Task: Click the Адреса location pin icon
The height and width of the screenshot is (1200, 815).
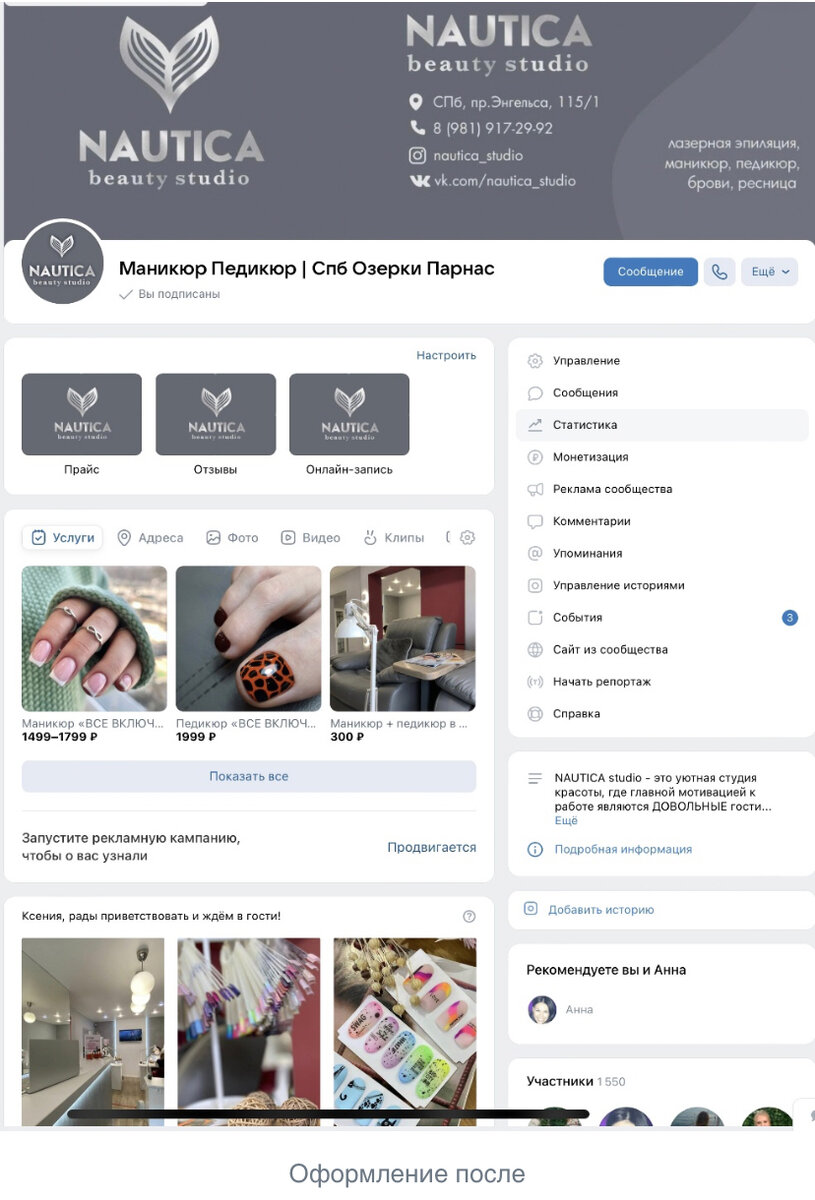Action: (x=124, y=537)
